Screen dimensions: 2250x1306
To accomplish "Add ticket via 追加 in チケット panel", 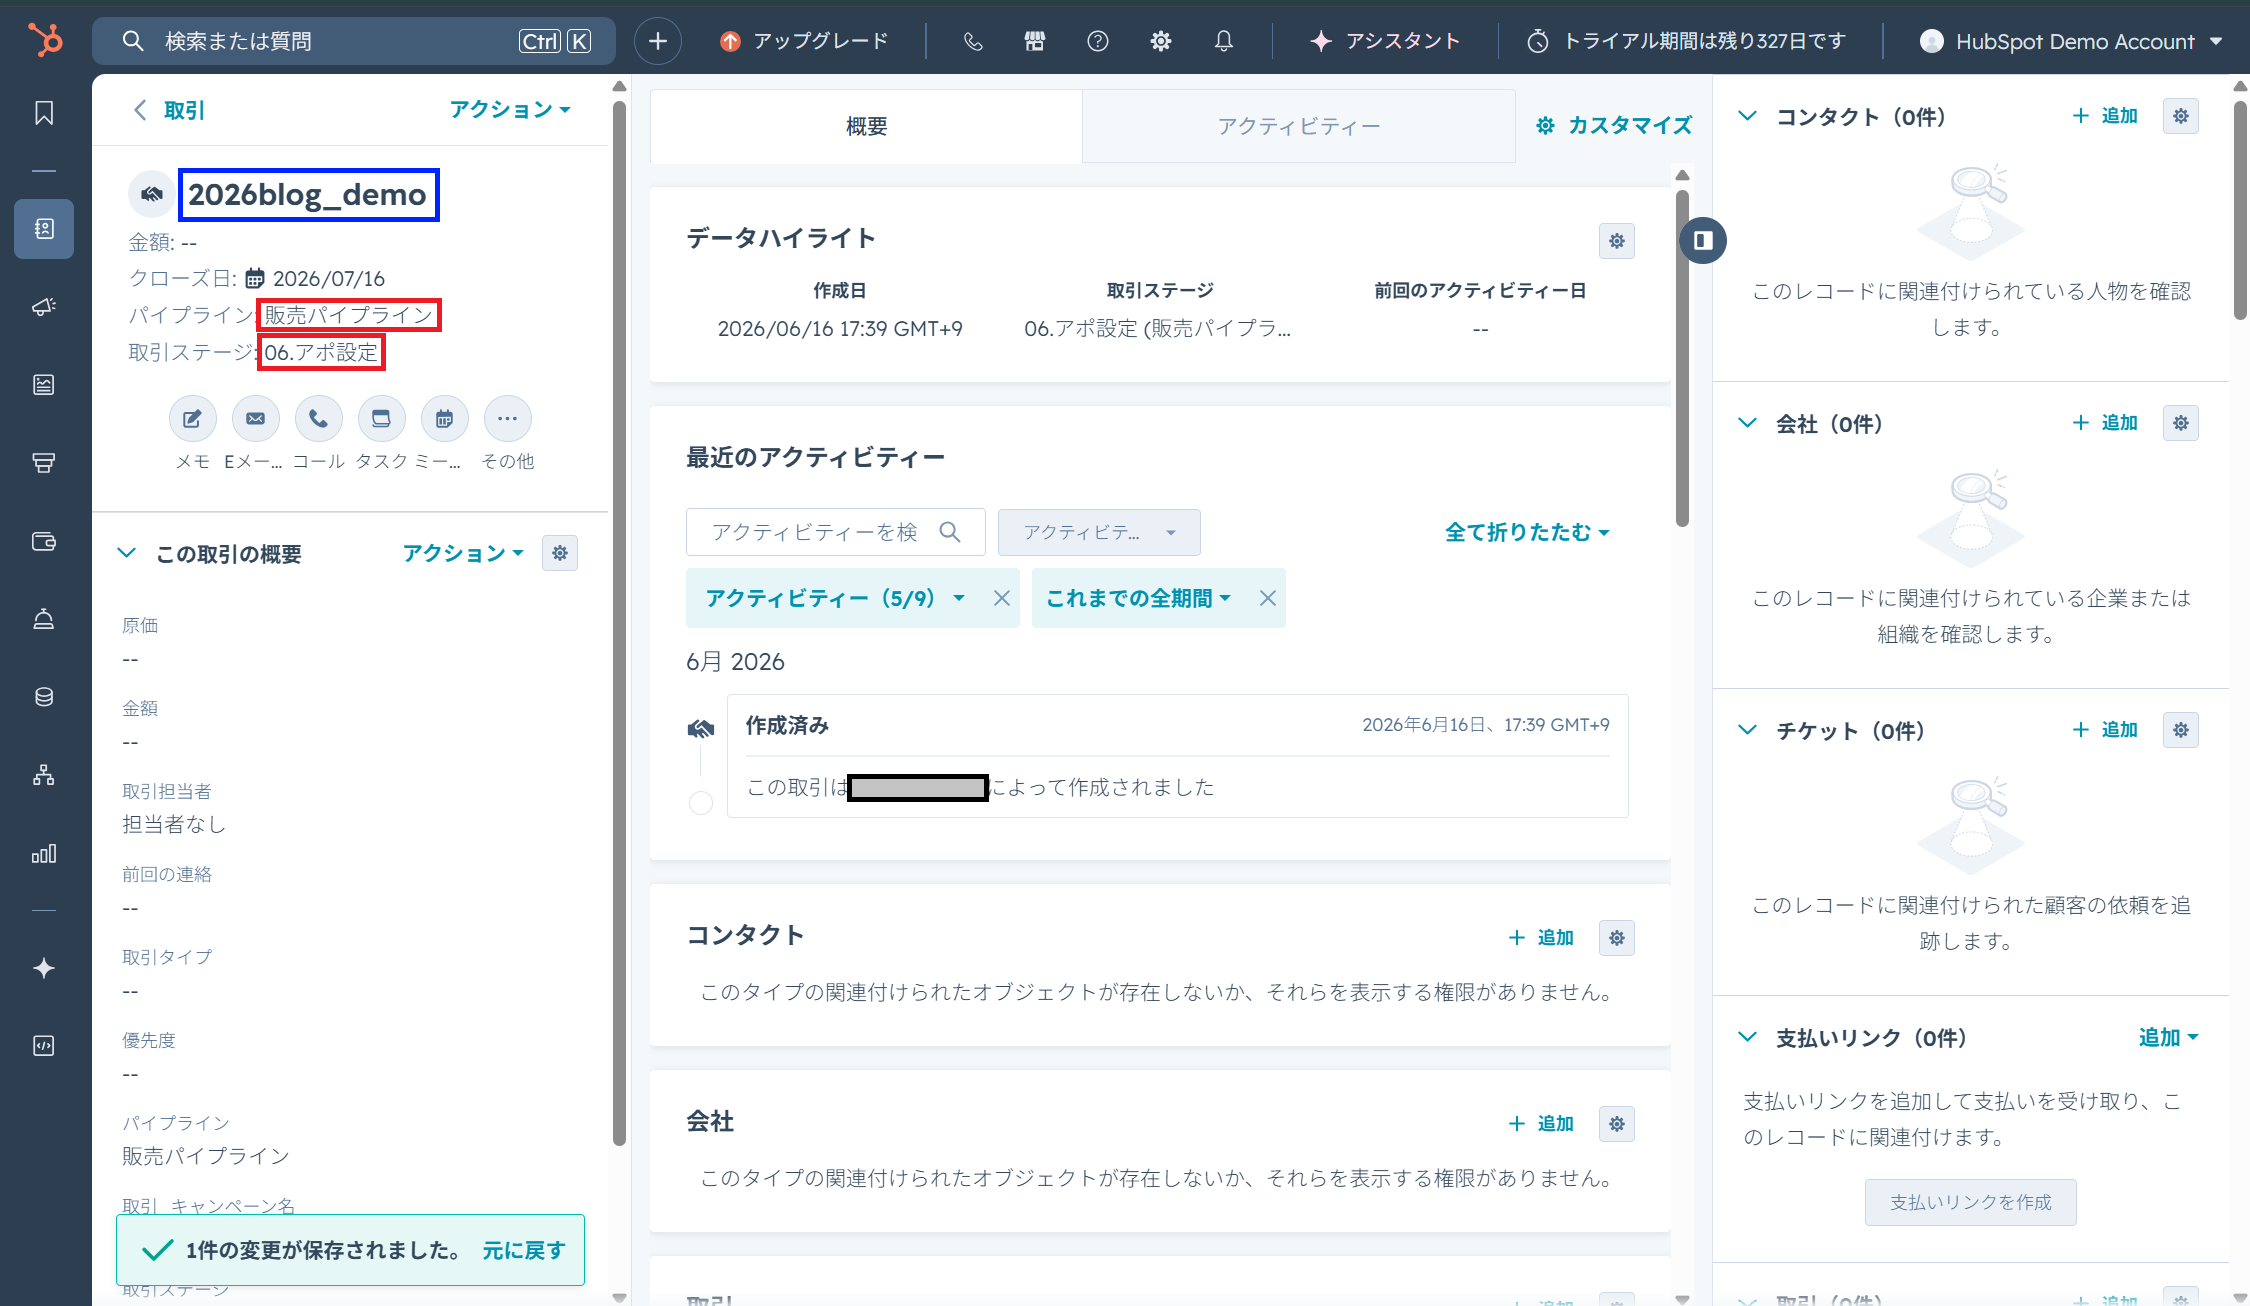I will point(2105,730).
